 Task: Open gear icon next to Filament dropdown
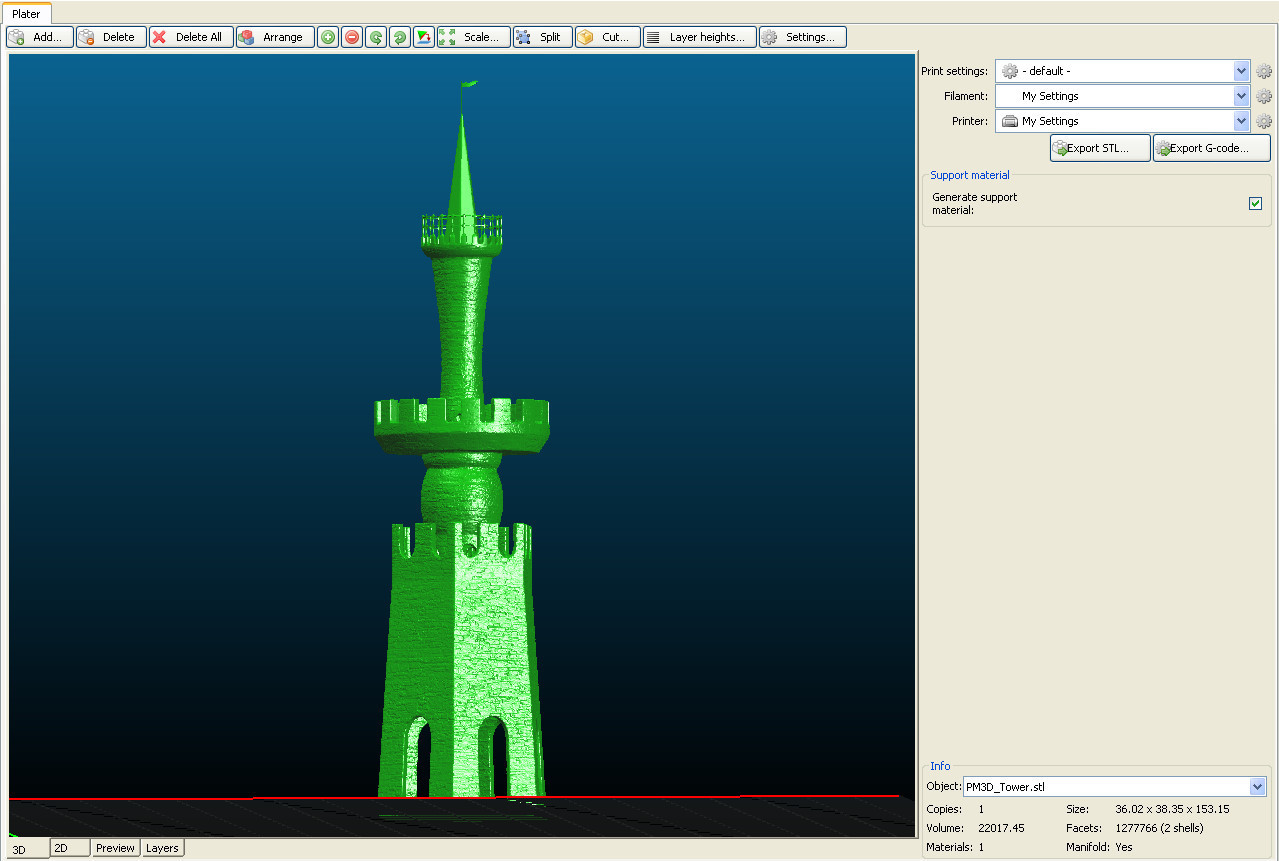(x=1264, y=97)
